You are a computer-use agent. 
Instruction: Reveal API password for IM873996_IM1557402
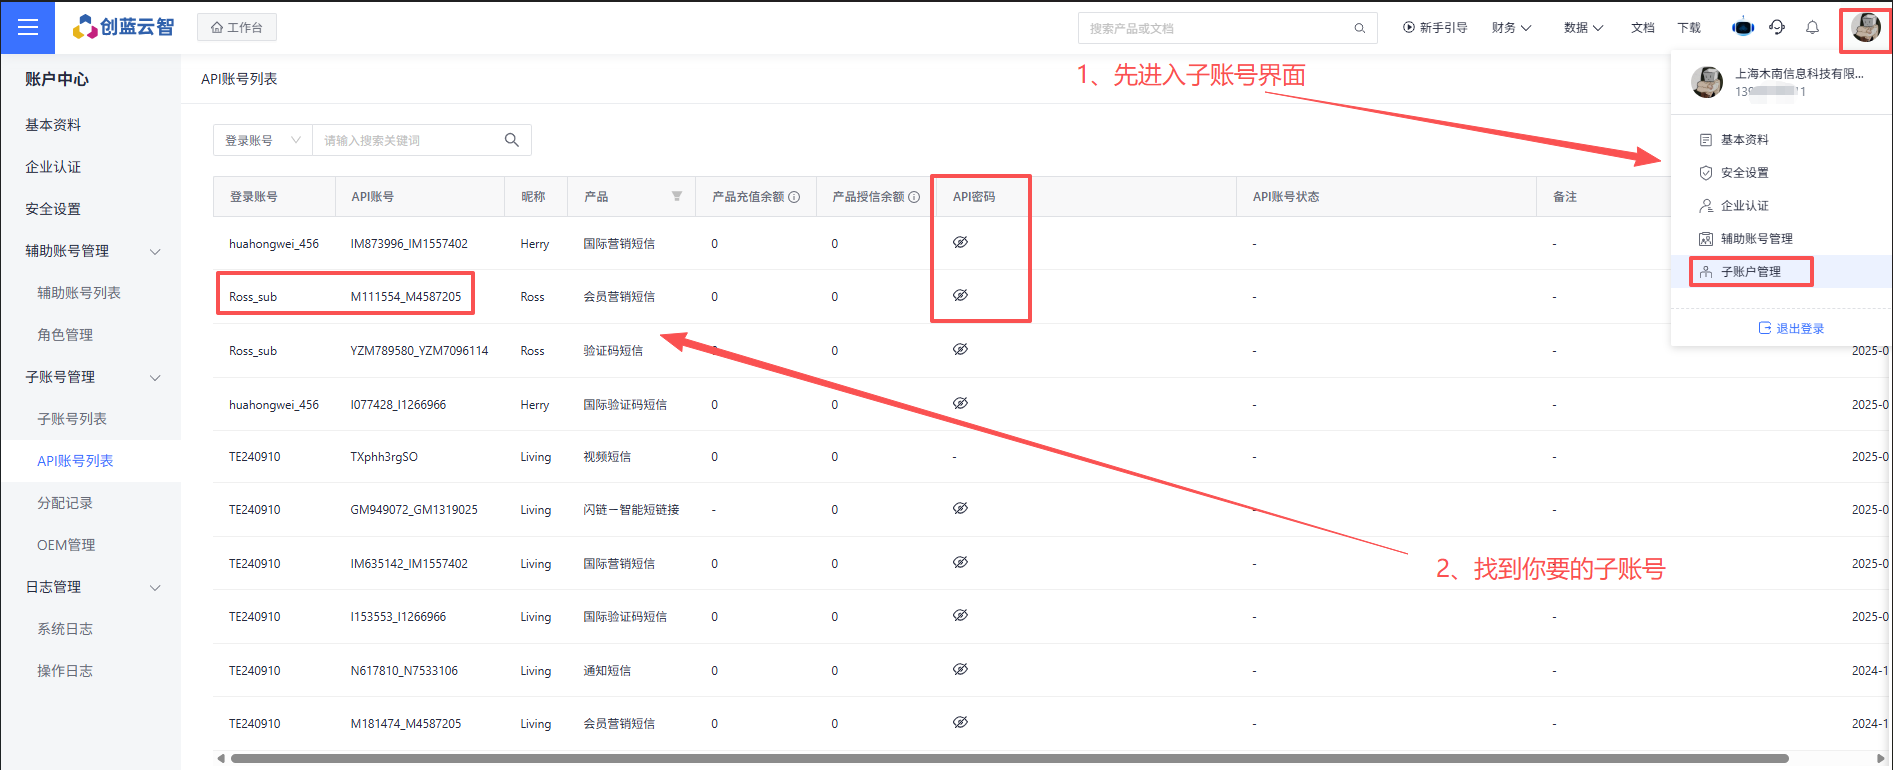click(x=960, y=243)
